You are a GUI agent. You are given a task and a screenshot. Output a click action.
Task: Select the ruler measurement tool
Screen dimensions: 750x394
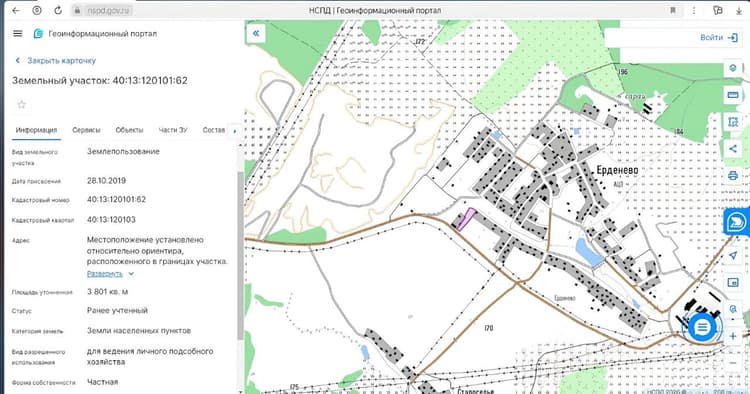(x=733, y=95)
